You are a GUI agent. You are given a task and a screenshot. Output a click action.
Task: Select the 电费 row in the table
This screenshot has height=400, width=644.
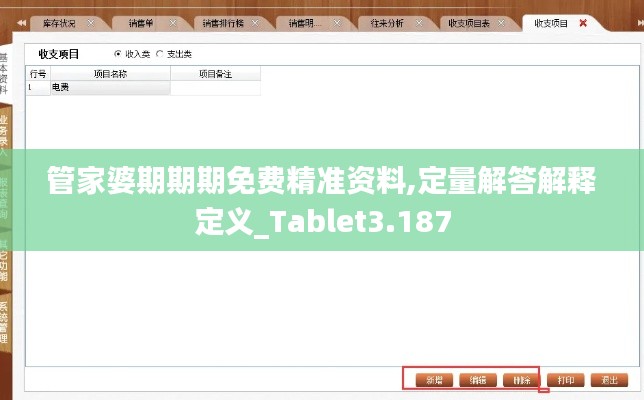[143, 87]
